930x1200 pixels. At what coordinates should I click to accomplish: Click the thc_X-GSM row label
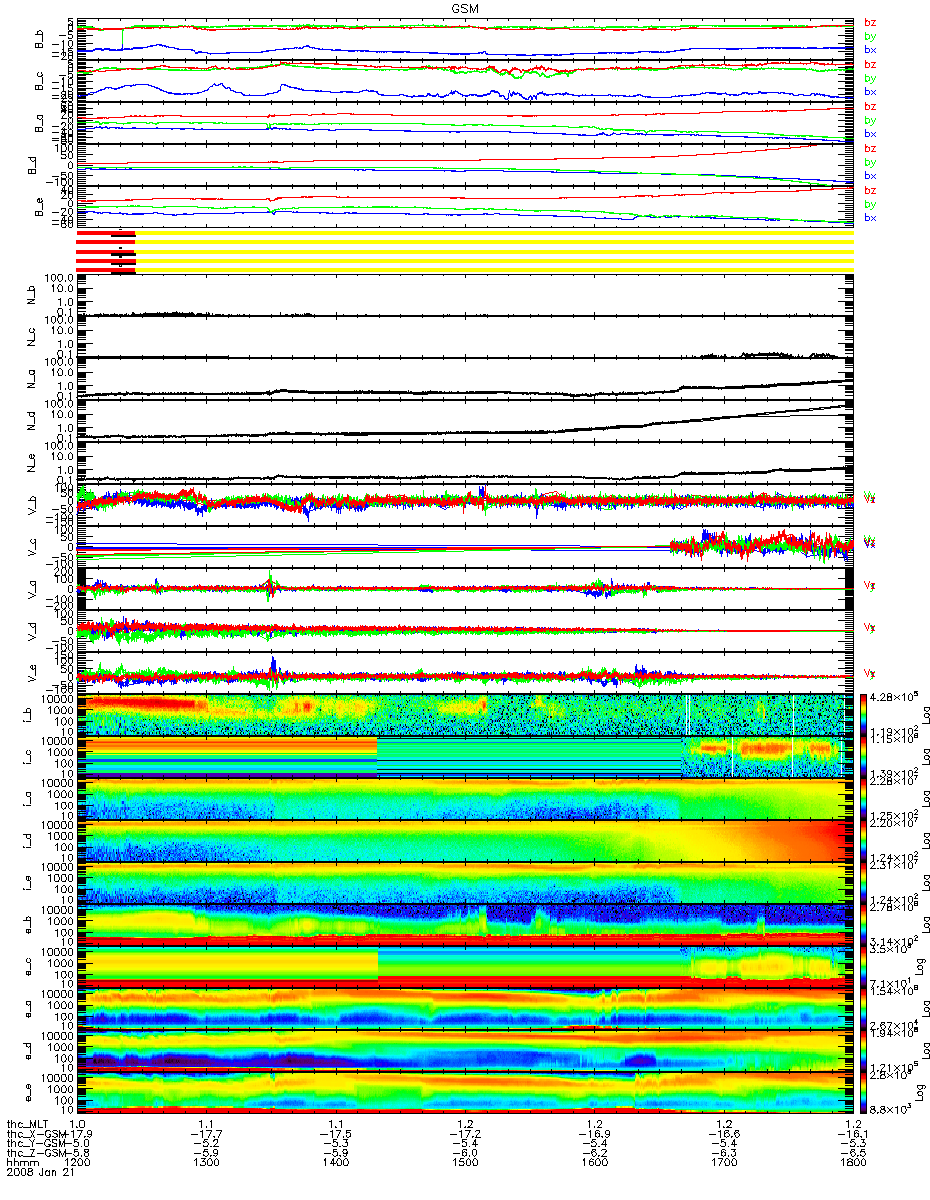click(x=35, y=1134)
